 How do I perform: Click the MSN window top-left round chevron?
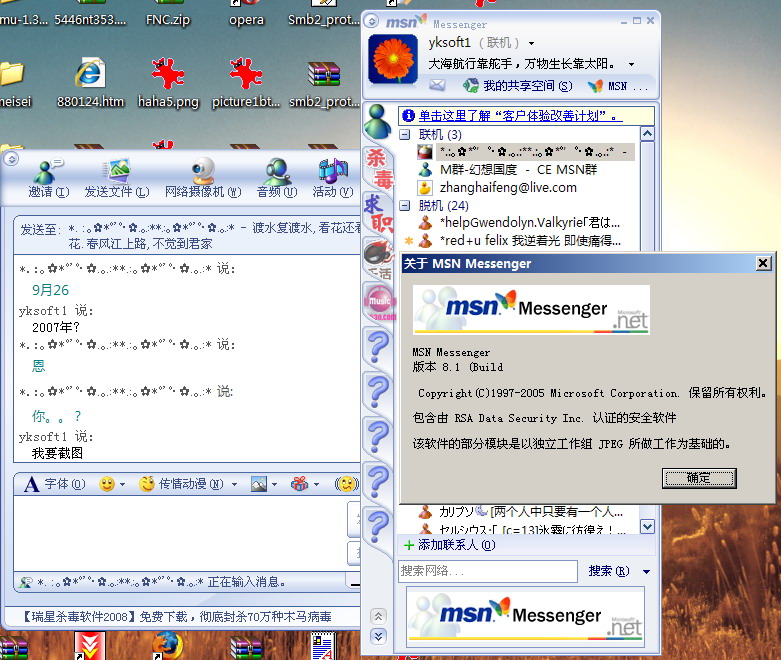point(371,21)
